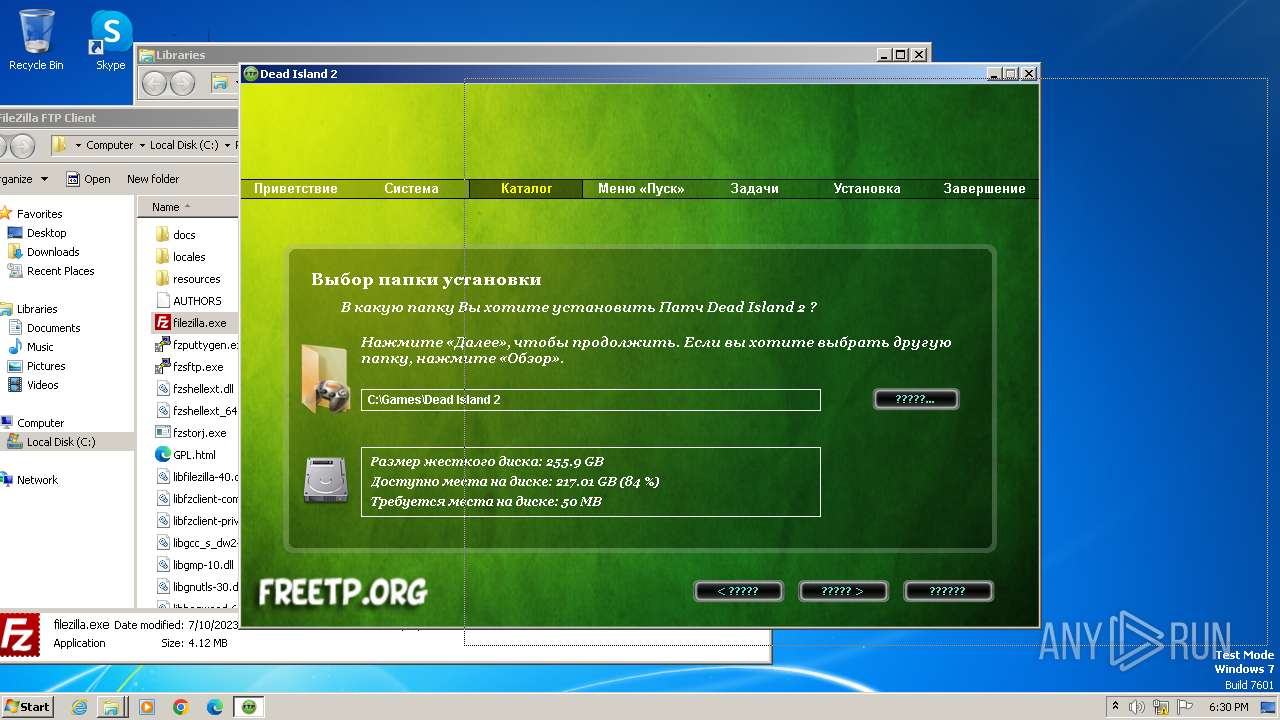Click the Action Center flag icon in the tray

[x=1184, y=707]
